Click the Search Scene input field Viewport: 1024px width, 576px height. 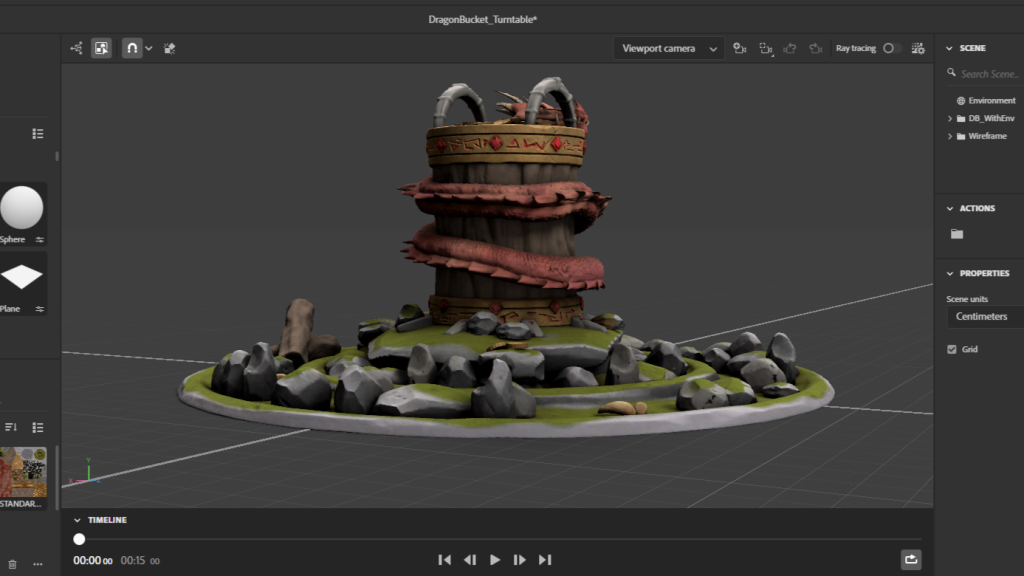point(990,74)
